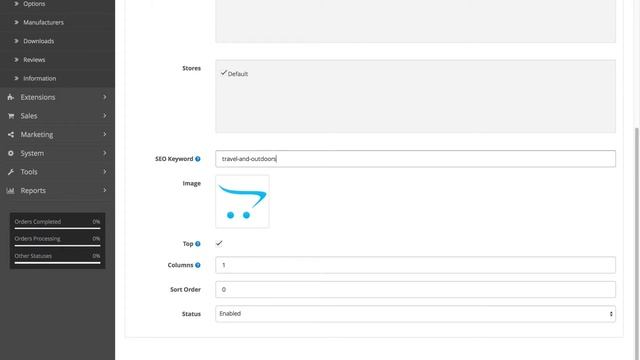Click the Top help icon
Viewport: 640px width, 360px height.
(x=198, y=244)
